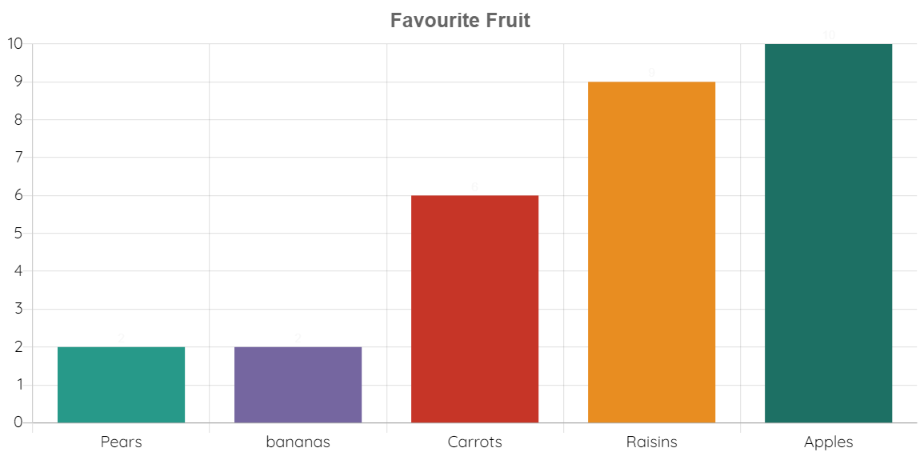Click the 3 tick on y-axis
The height and width of the screenshot is (460, 920).
click(x=18, y=309)
